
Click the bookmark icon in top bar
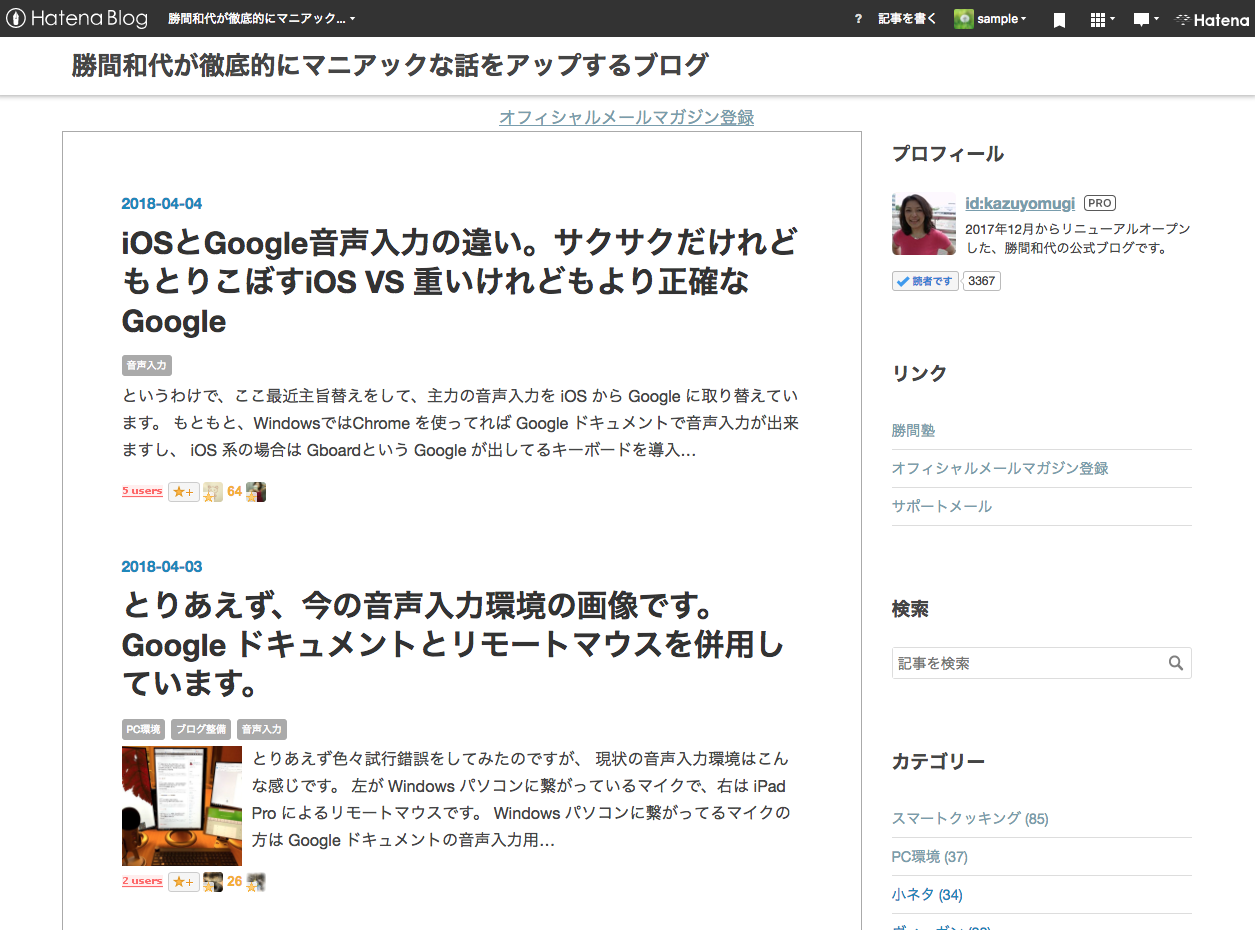tap(1060, 19)
